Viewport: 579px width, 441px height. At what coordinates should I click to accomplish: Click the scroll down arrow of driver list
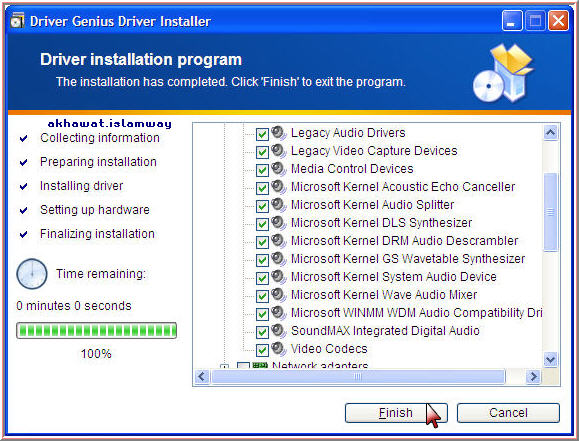point(551,359)
